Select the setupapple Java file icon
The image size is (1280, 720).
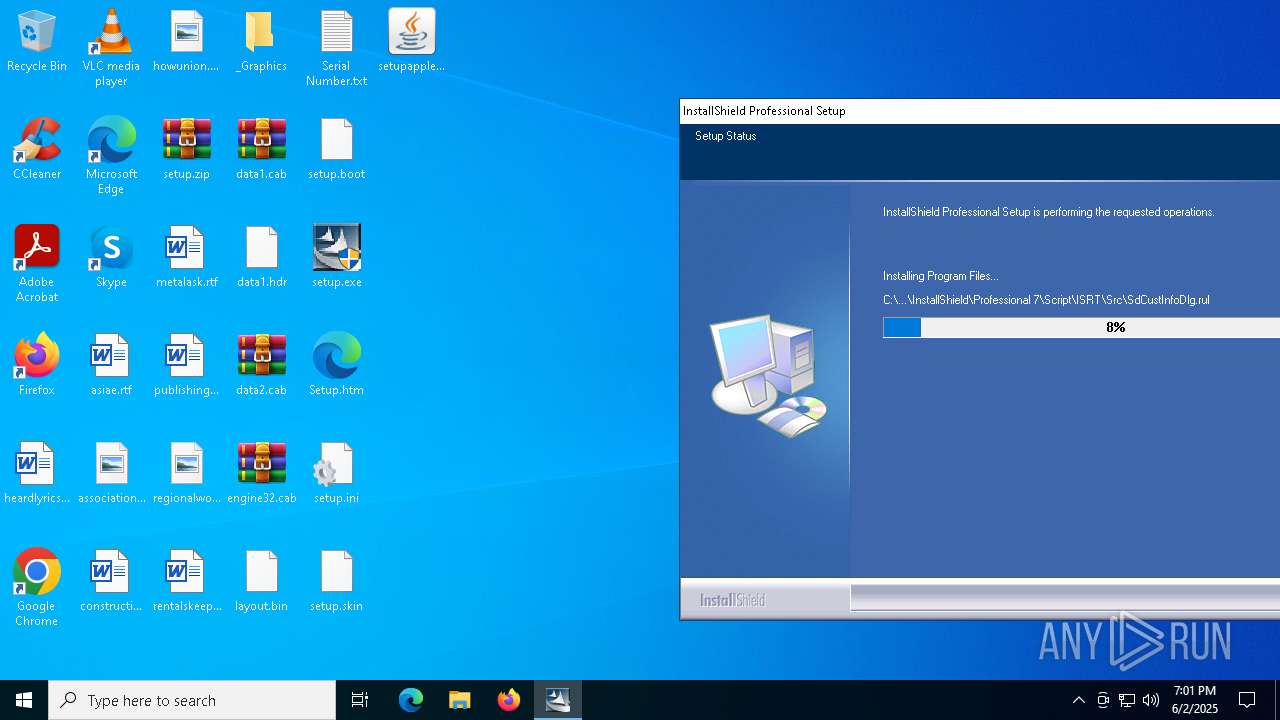pos(411,42)
